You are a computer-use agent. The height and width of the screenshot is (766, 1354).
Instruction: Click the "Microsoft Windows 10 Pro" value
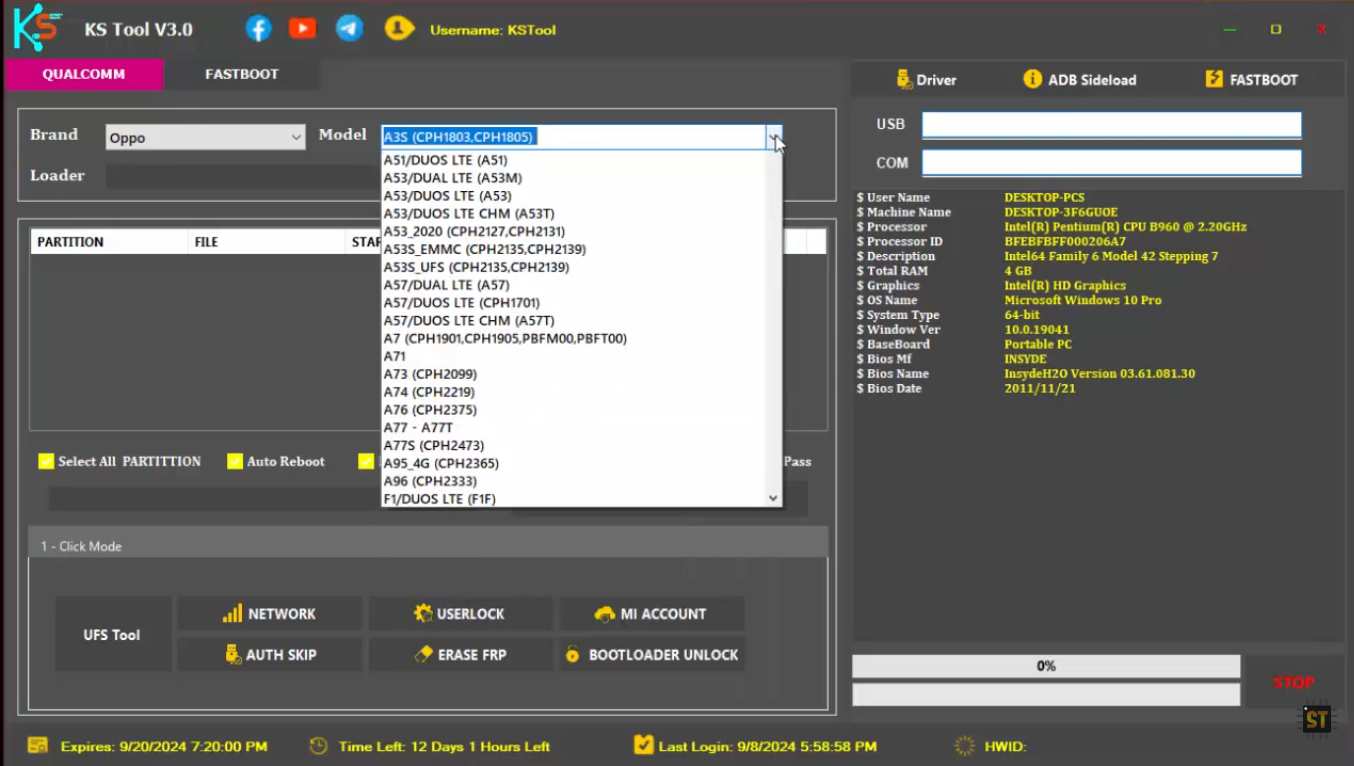coord(1083,300)
